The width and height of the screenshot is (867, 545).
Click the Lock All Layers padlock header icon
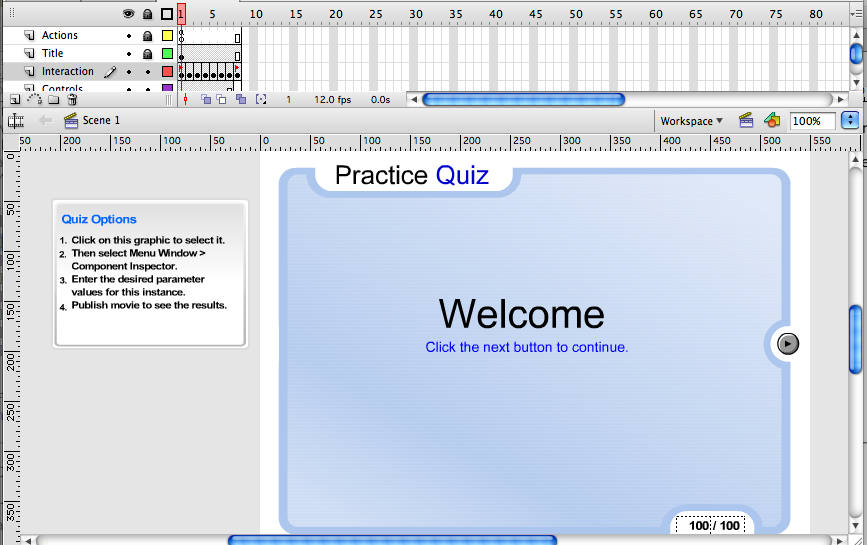[147, 14]
